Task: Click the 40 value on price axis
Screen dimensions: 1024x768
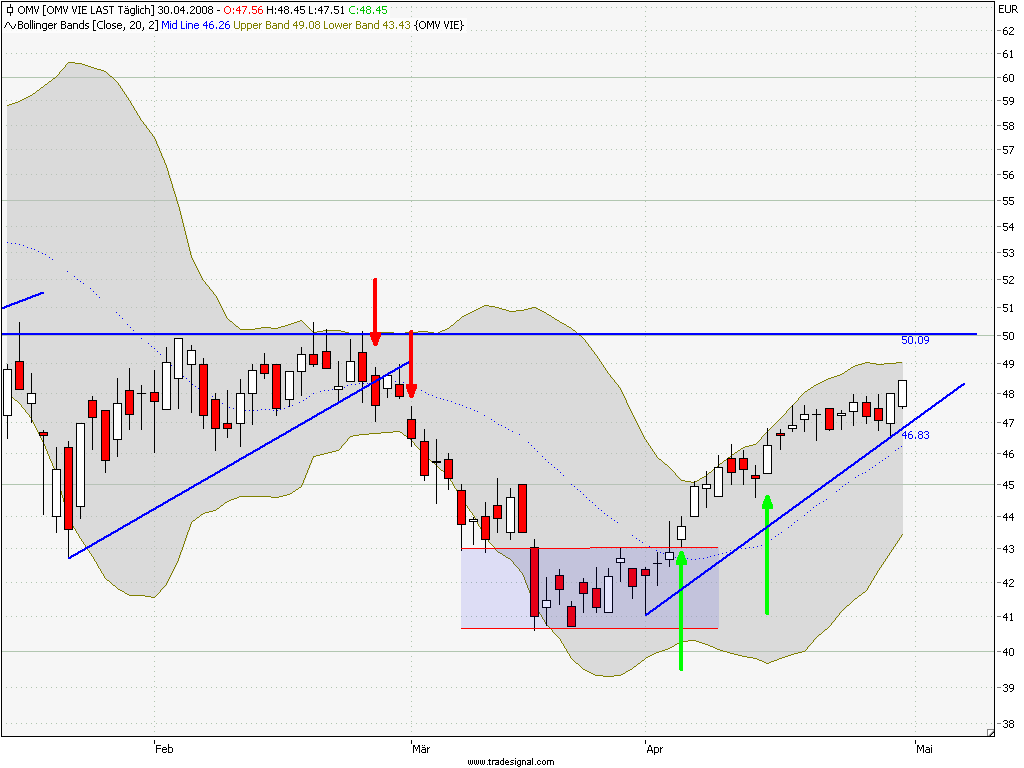Action: point(1008,652)
